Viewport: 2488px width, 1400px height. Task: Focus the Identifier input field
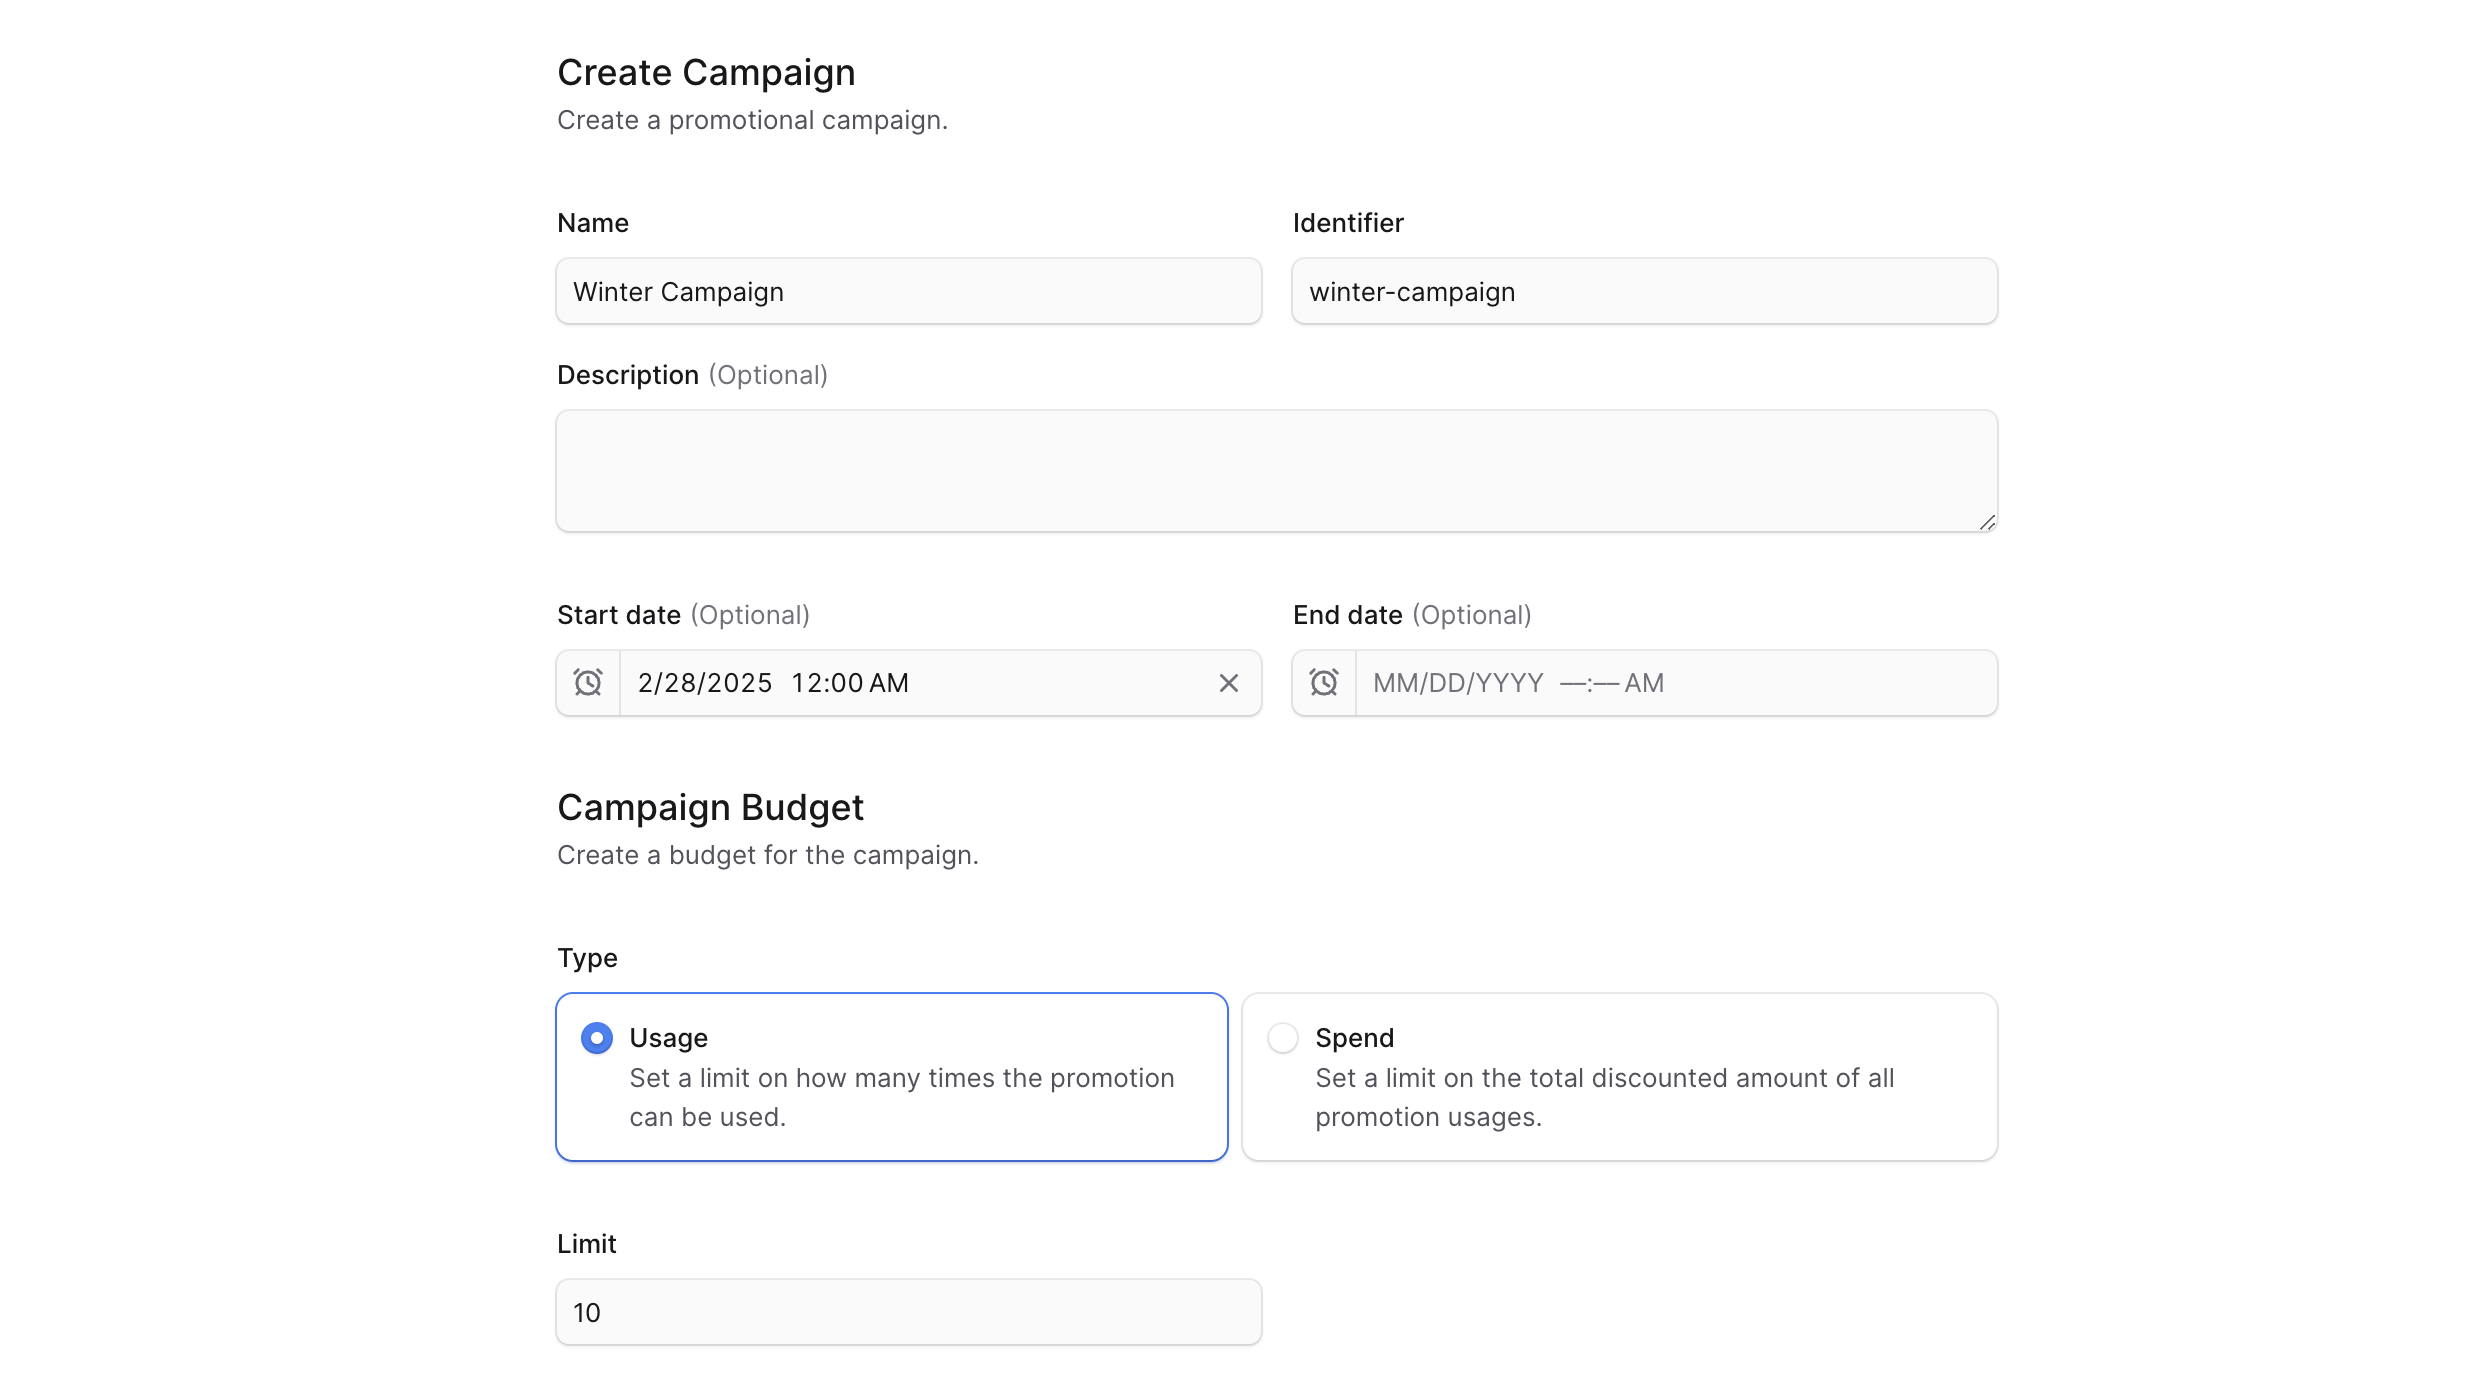coord(1644,292)
